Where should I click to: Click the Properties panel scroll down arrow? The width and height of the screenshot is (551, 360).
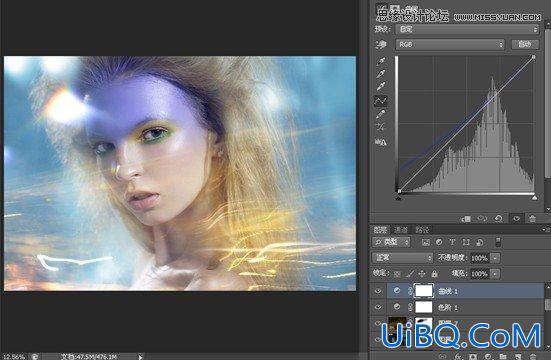[x=548, y=209]
